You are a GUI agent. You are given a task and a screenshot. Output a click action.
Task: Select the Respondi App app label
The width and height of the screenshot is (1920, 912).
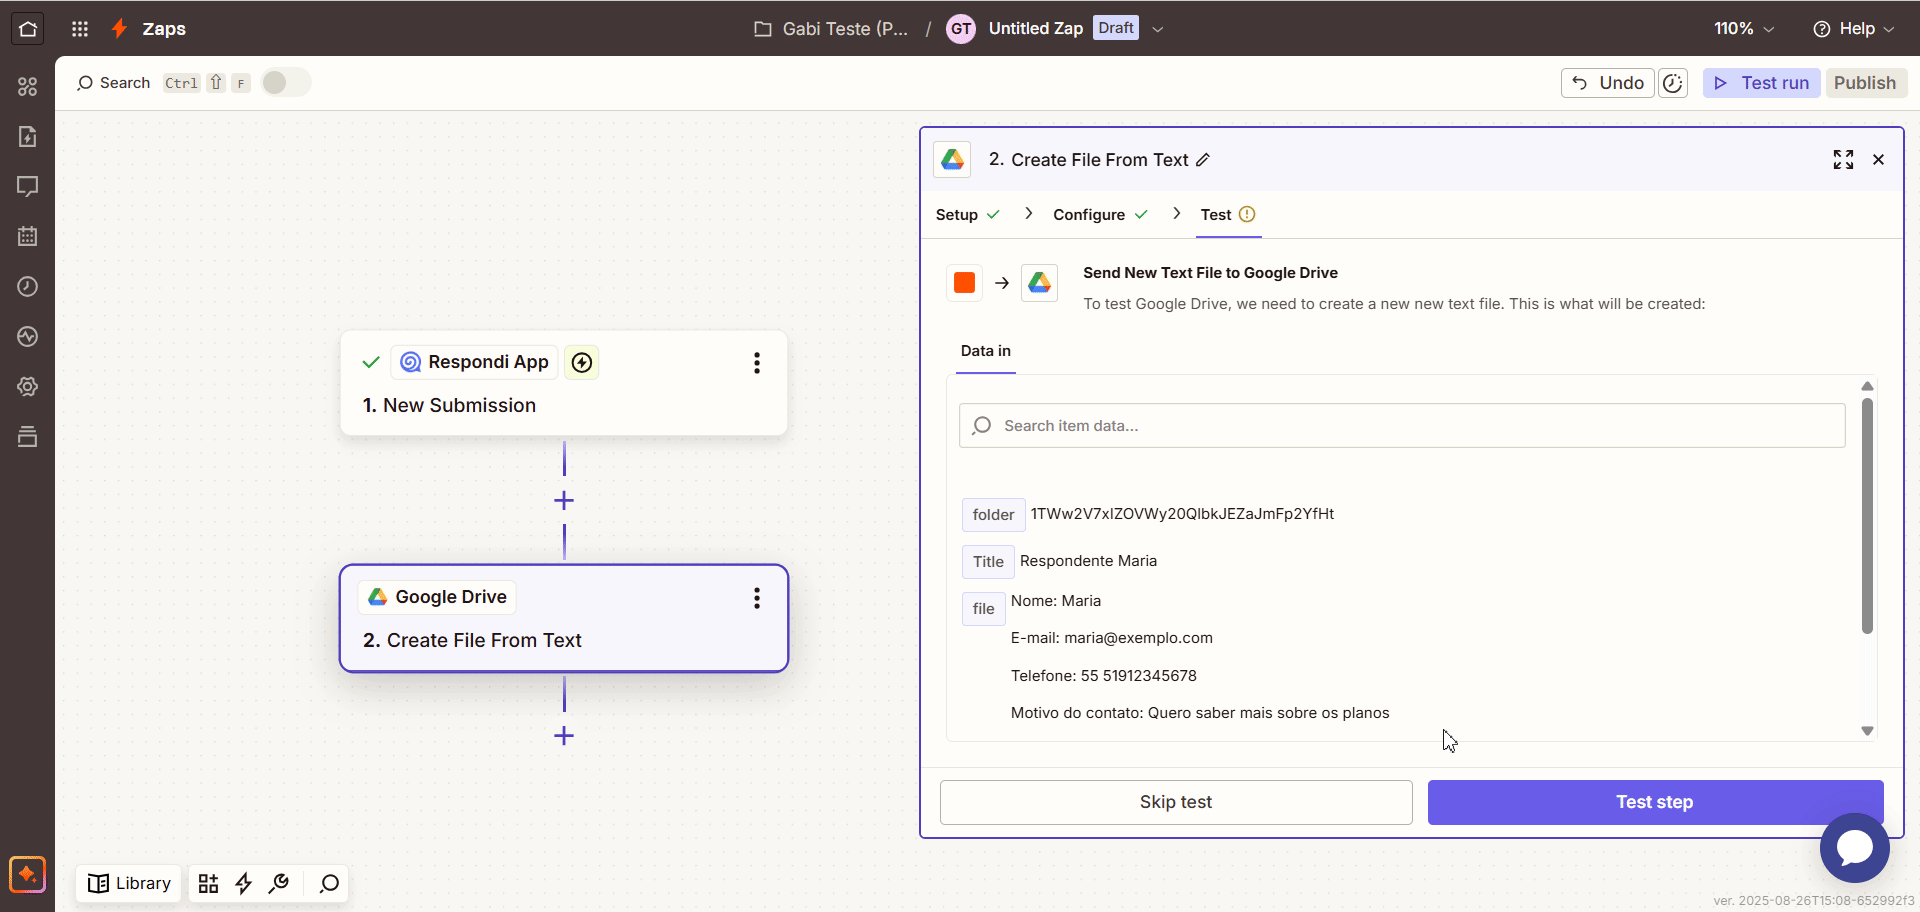click(475, 362)
